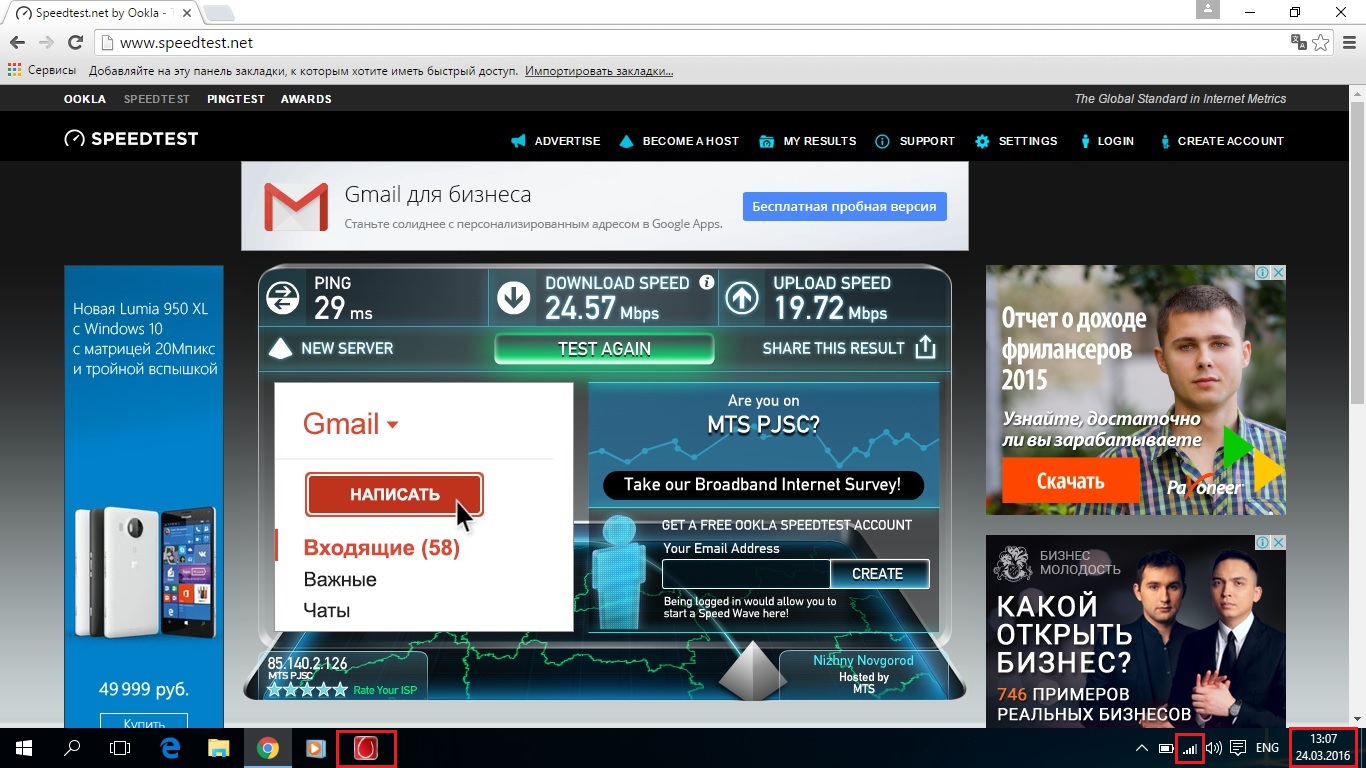Open the Chrome profile user icon

tap(1210, 10)
